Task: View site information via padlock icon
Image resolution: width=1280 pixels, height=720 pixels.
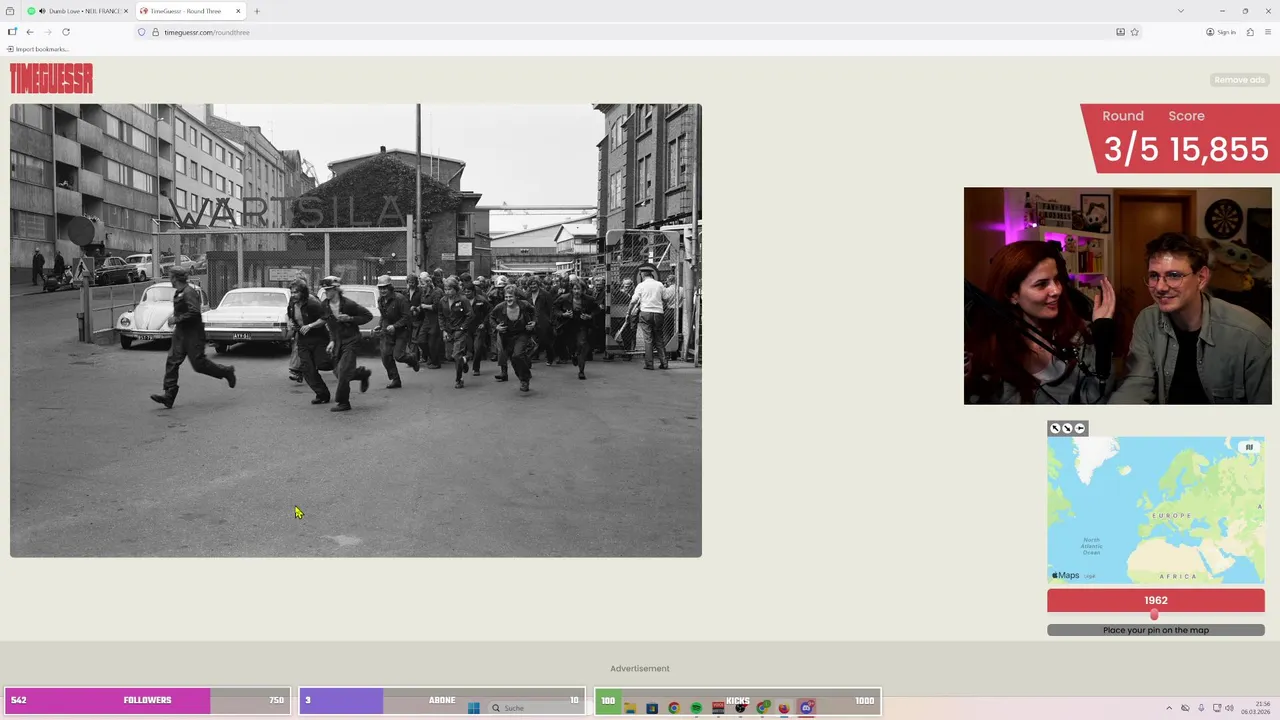Action: pos(155,32)
